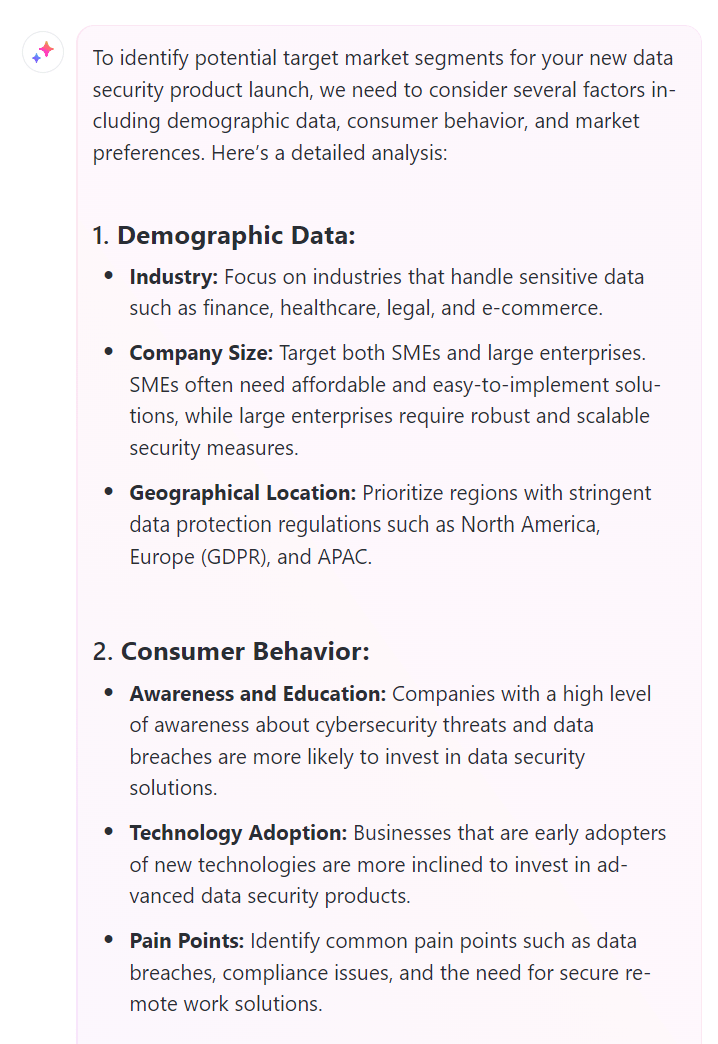Click the text "Europe (GDPR), and APAC."

point(250,557)
